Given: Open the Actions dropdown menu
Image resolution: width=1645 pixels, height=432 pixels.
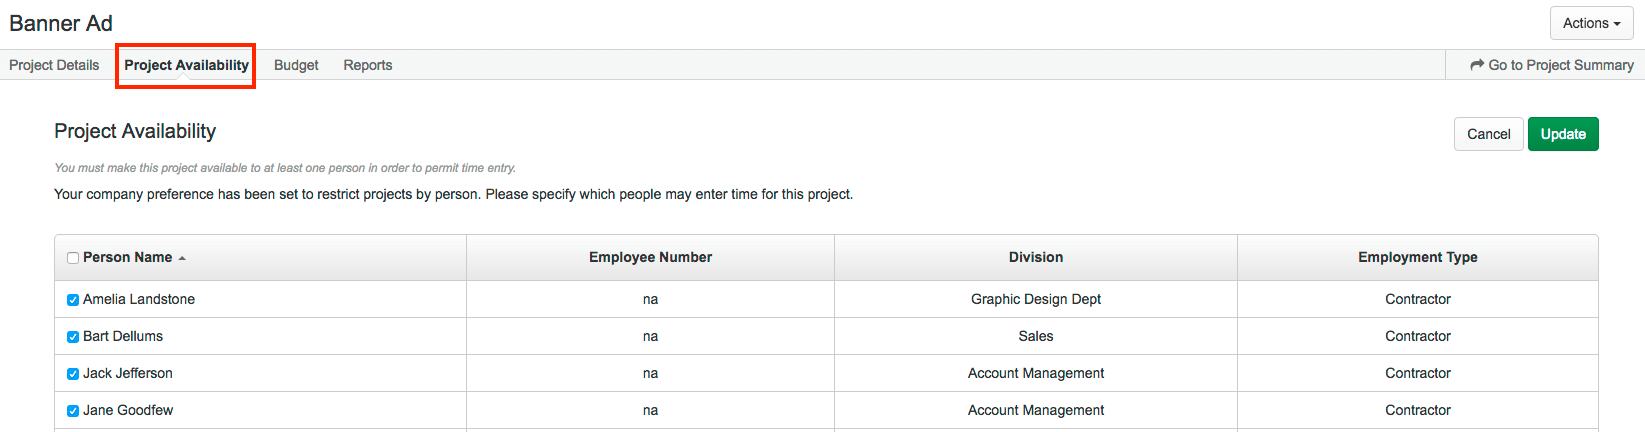Looking at the screenshot, I should point(1591,23).
